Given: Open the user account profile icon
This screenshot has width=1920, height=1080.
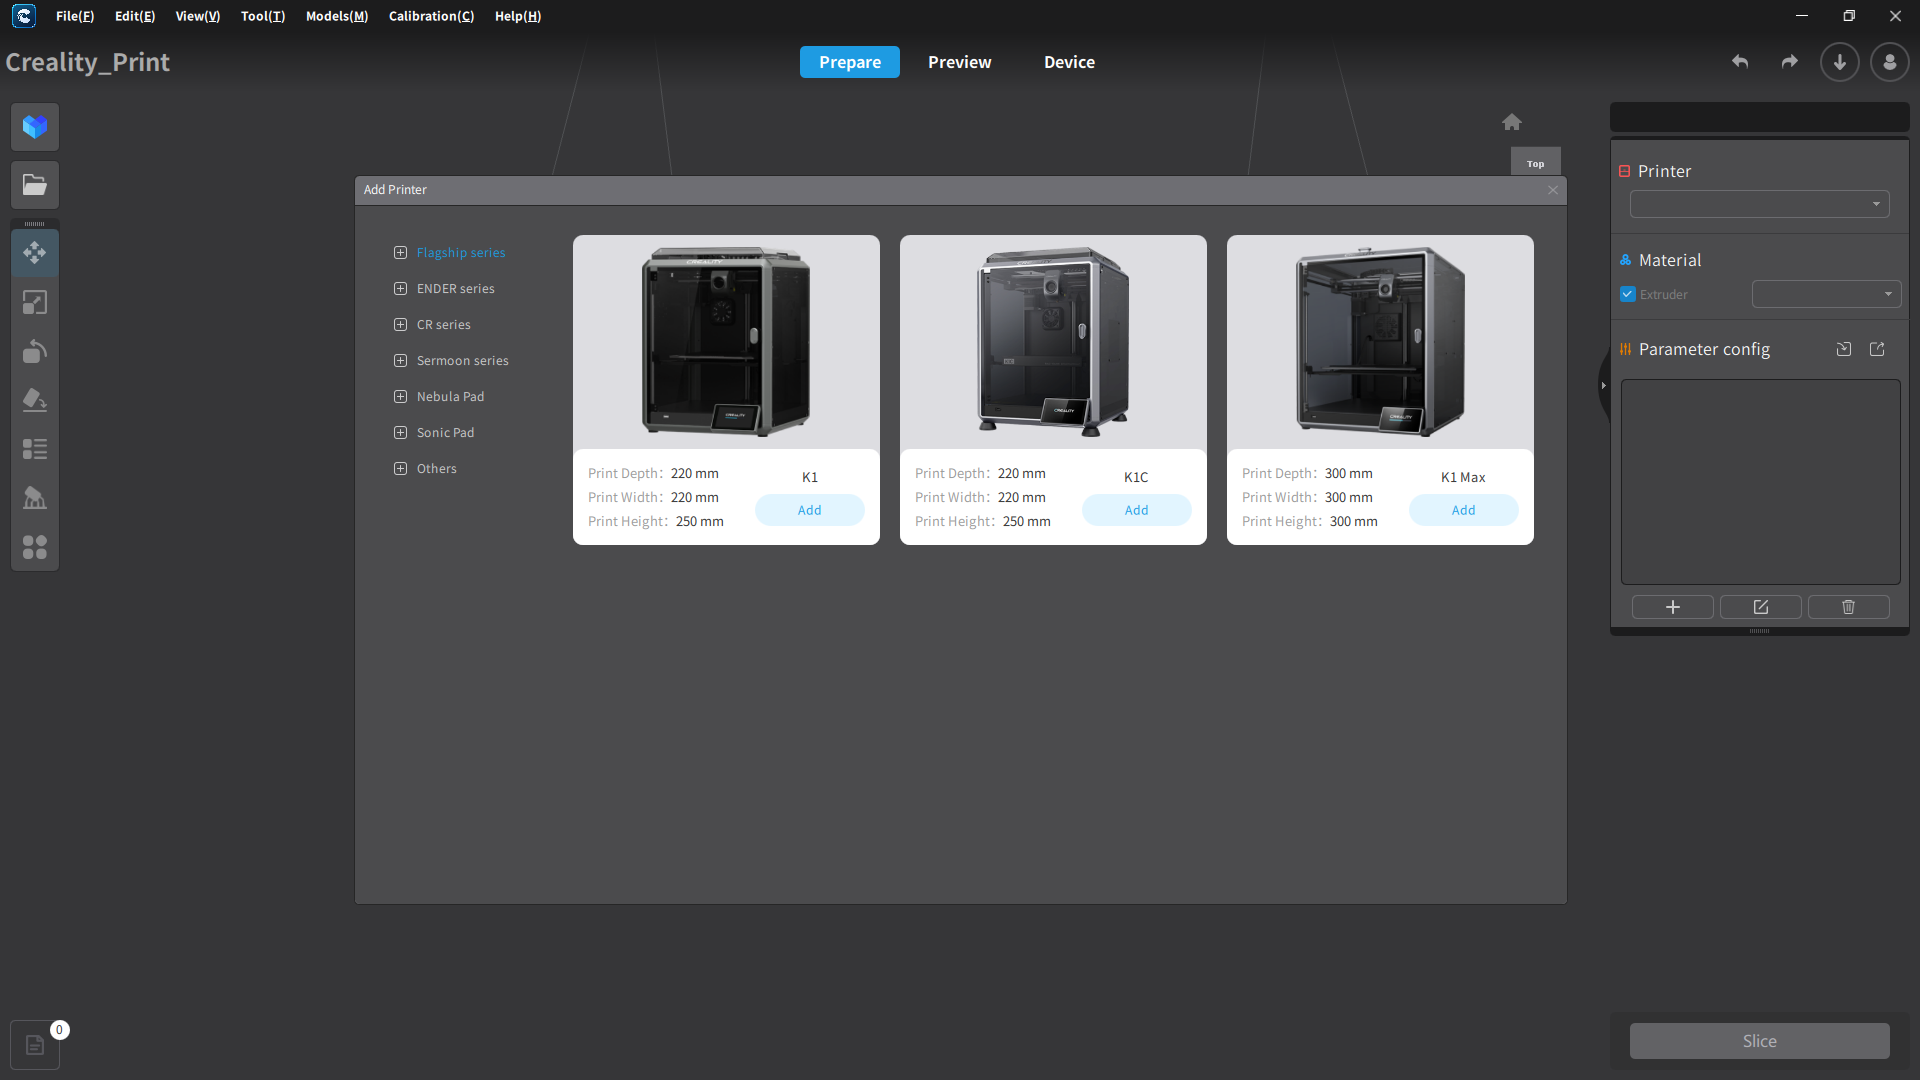Looking at the screenshot, I should click(x=1890, y=62).
